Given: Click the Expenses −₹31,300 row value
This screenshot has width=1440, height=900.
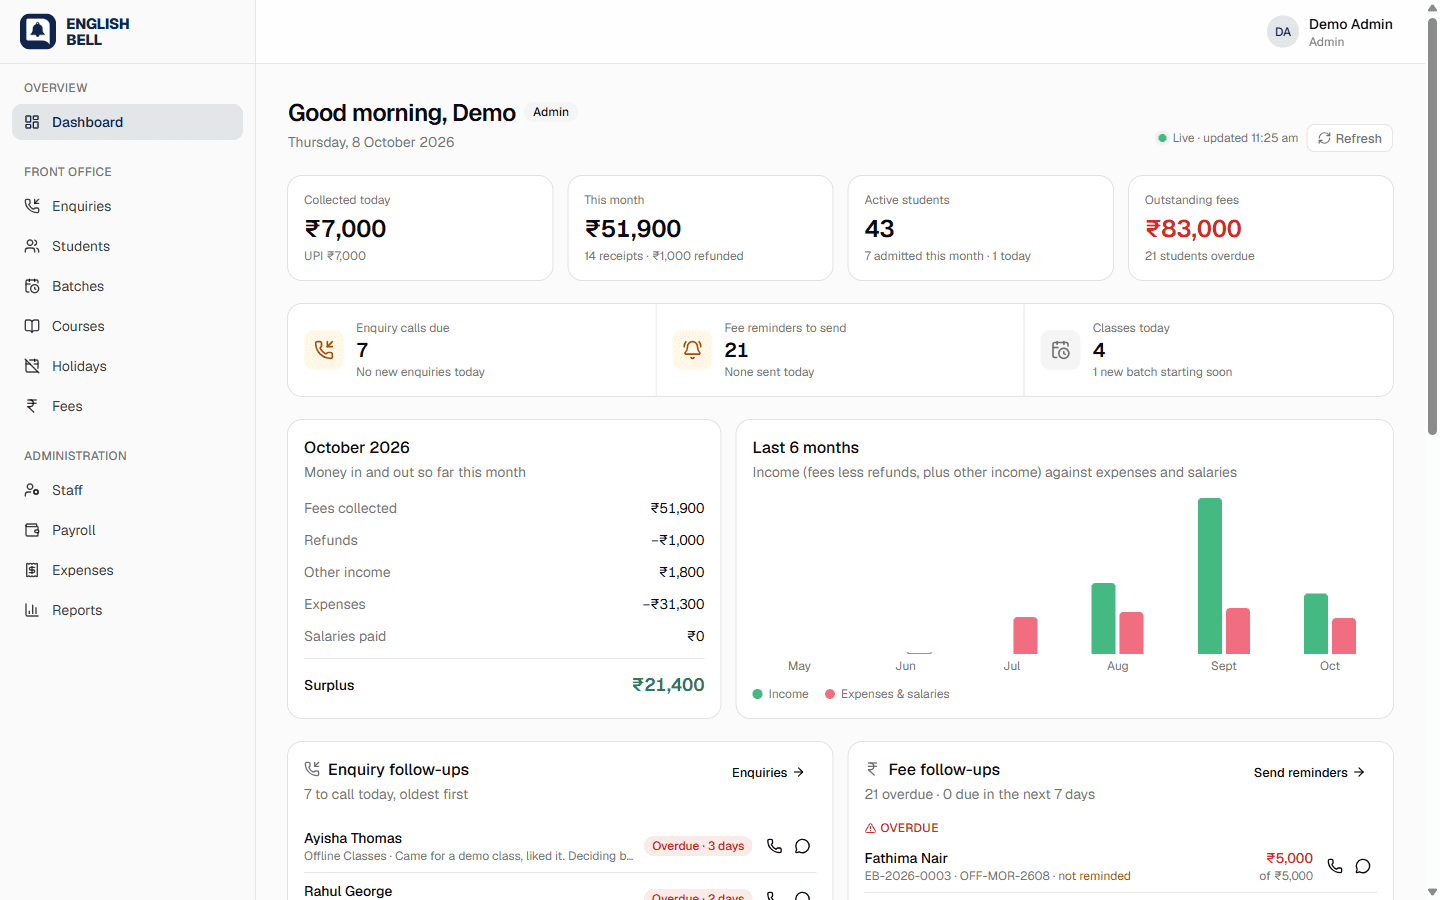Looking at the screenshot, I should (x=673, y=604).
